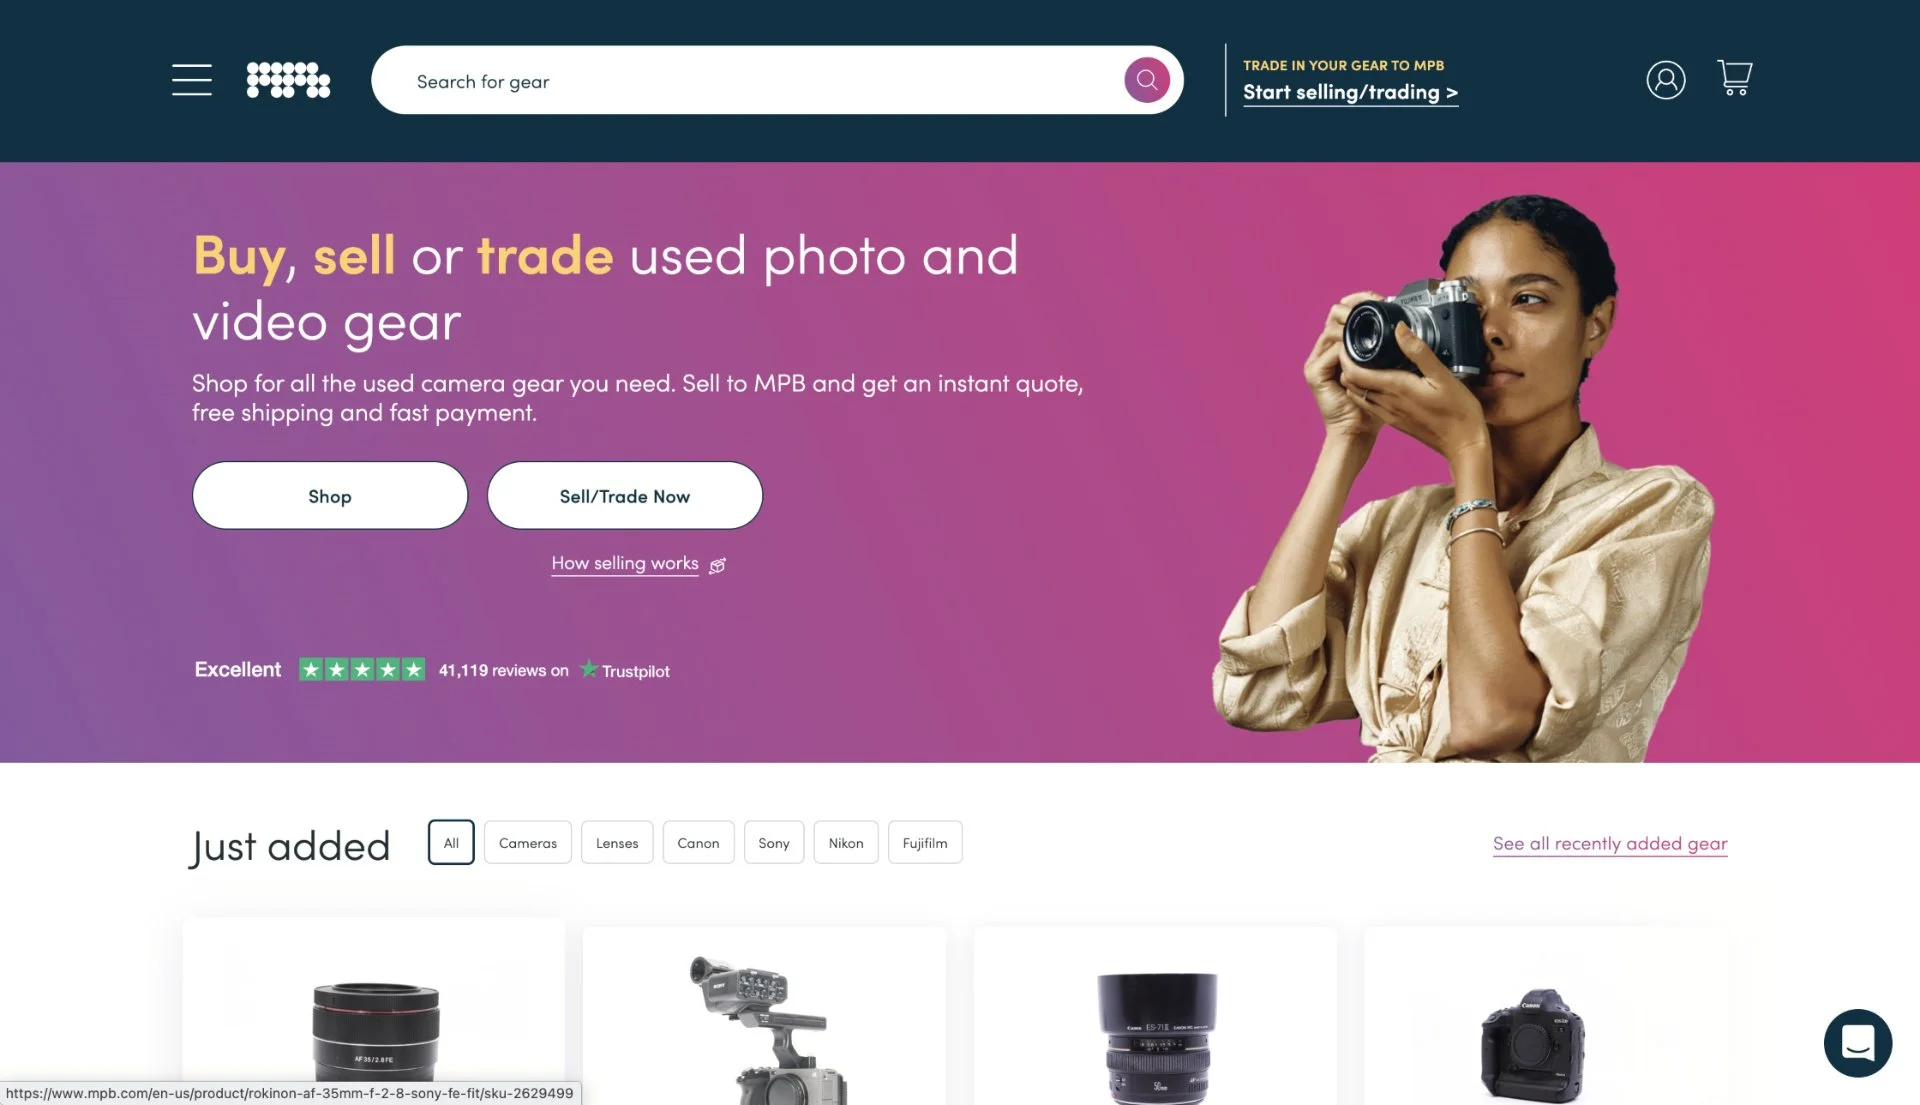Click the Sell/Trade Now button
1920x1105 pixels.
pos(625,496)
